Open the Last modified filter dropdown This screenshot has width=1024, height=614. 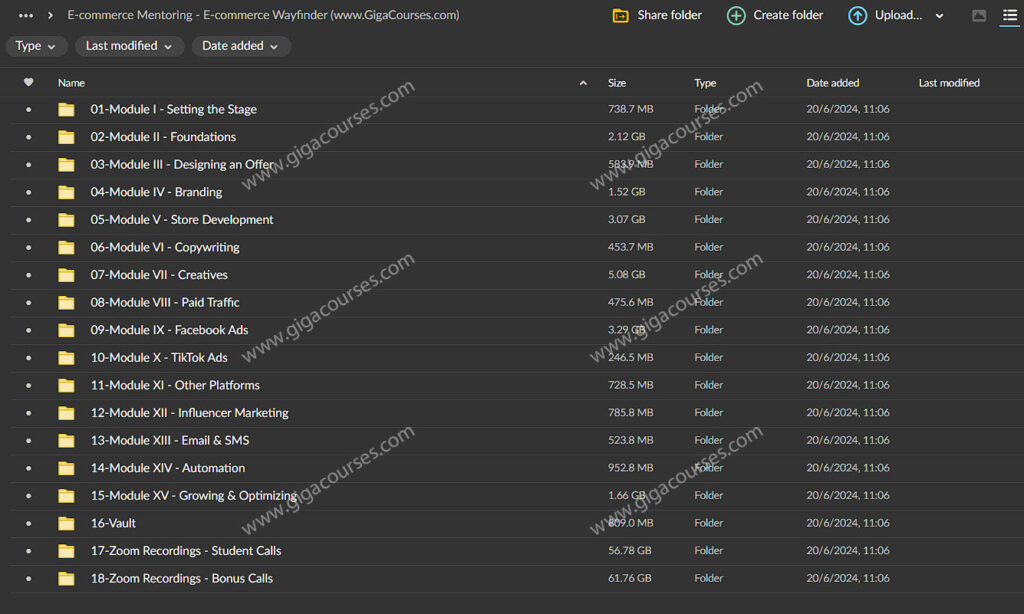[x=128, y=46]
